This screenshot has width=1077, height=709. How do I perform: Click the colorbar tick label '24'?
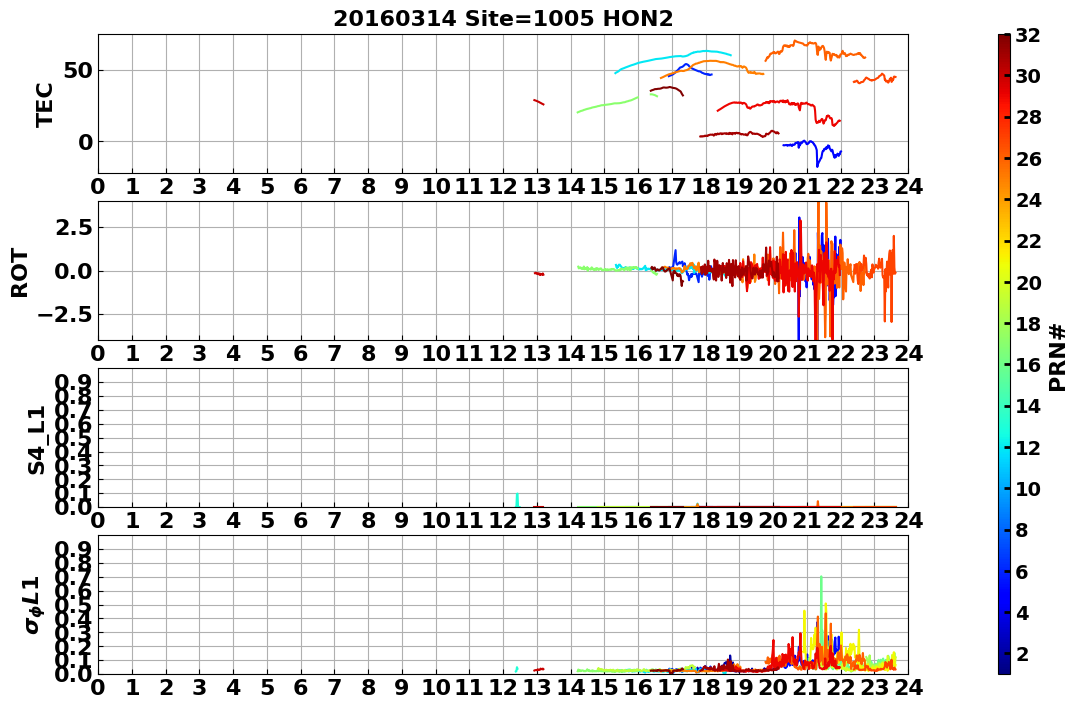point(1028,200)
